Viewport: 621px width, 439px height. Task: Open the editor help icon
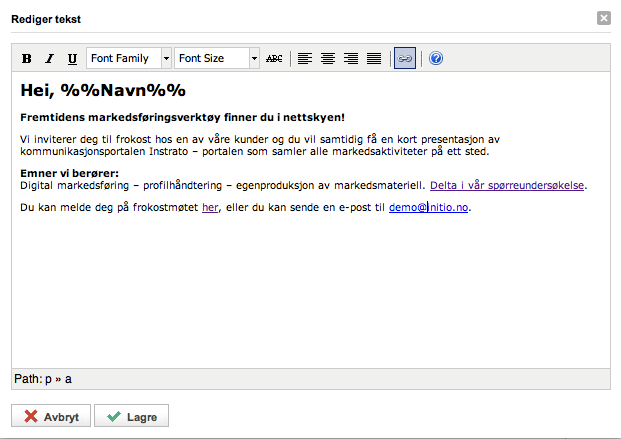[436, 59]
